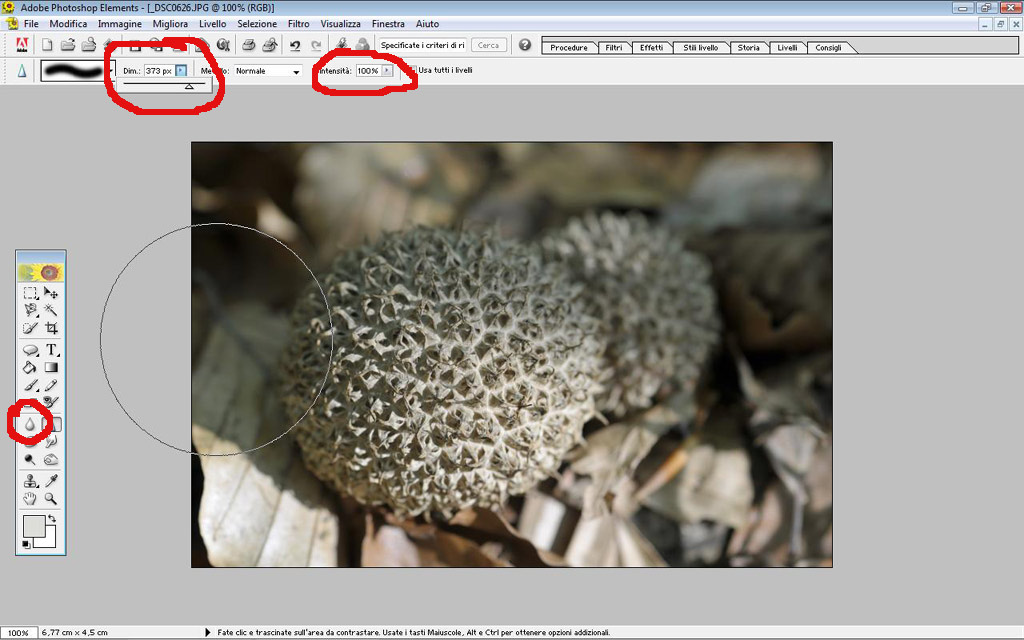Select the Crop tool
This screenshot has width=1024, height=640.
point(51,328)
